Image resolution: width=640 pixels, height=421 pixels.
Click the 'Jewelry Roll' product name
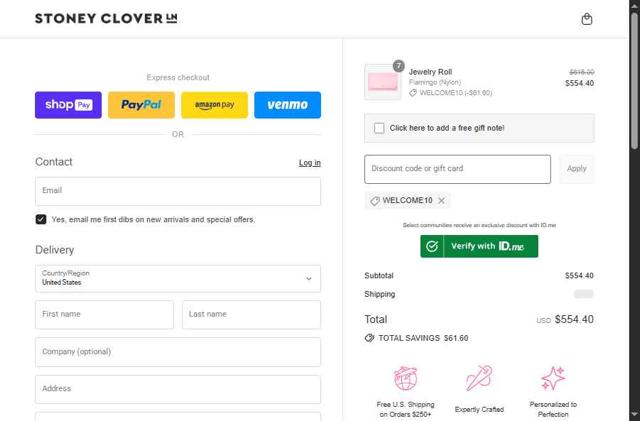coord(430,72)
